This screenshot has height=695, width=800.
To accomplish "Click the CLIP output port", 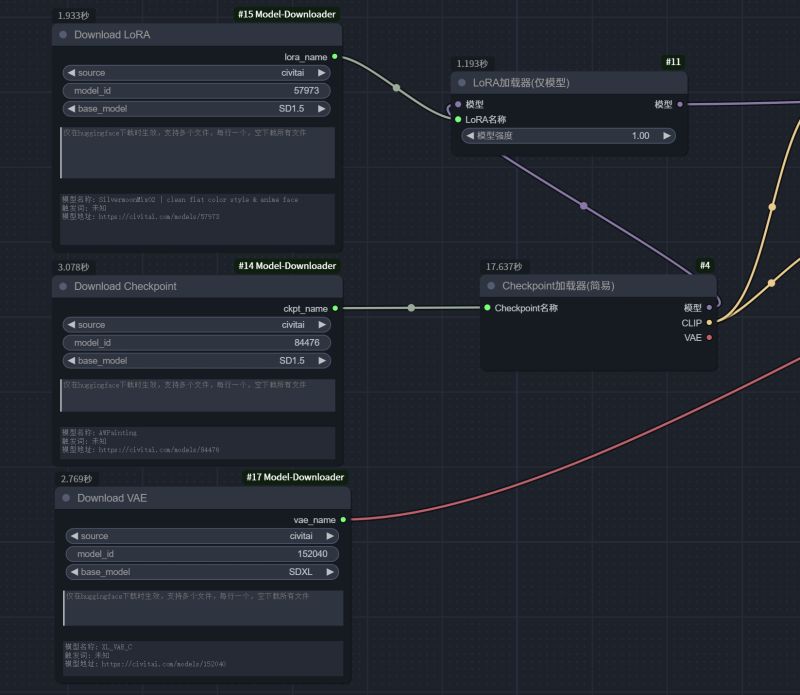I will 709,322.
